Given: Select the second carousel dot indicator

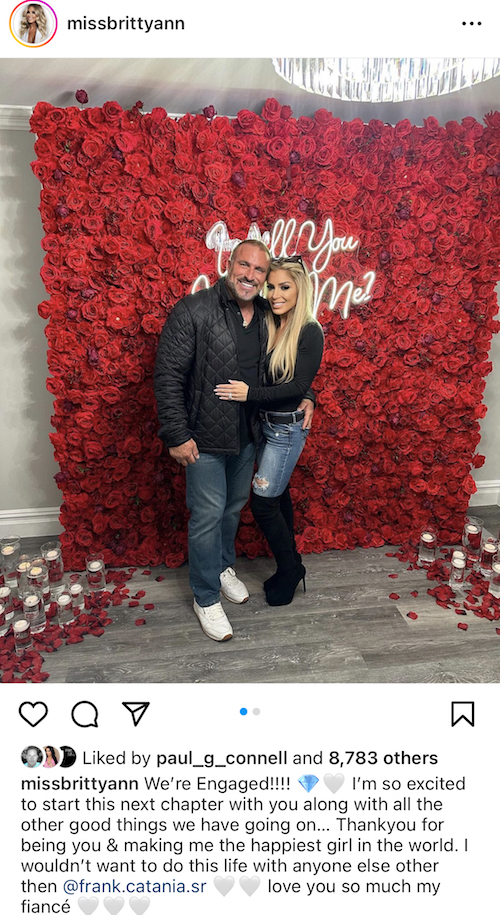Looking at the screenshot, I should [x=256, y=711].
